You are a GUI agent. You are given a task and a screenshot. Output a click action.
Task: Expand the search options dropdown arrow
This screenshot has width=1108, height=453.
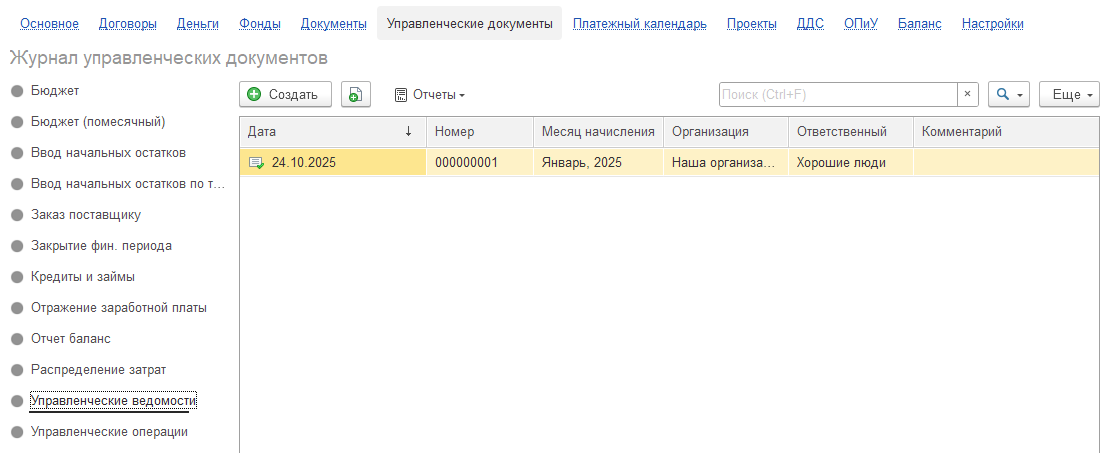[1020, 95]
